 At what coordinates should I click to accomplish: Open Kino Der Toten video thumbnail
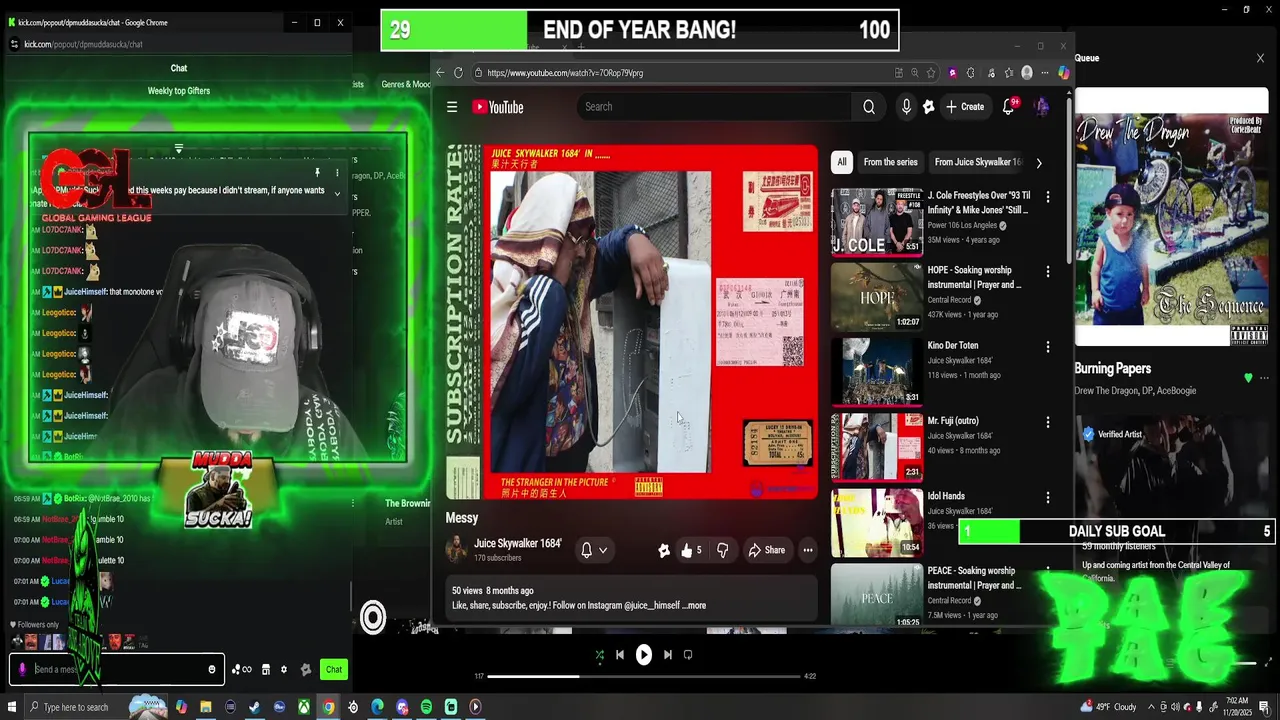point(877,372)
